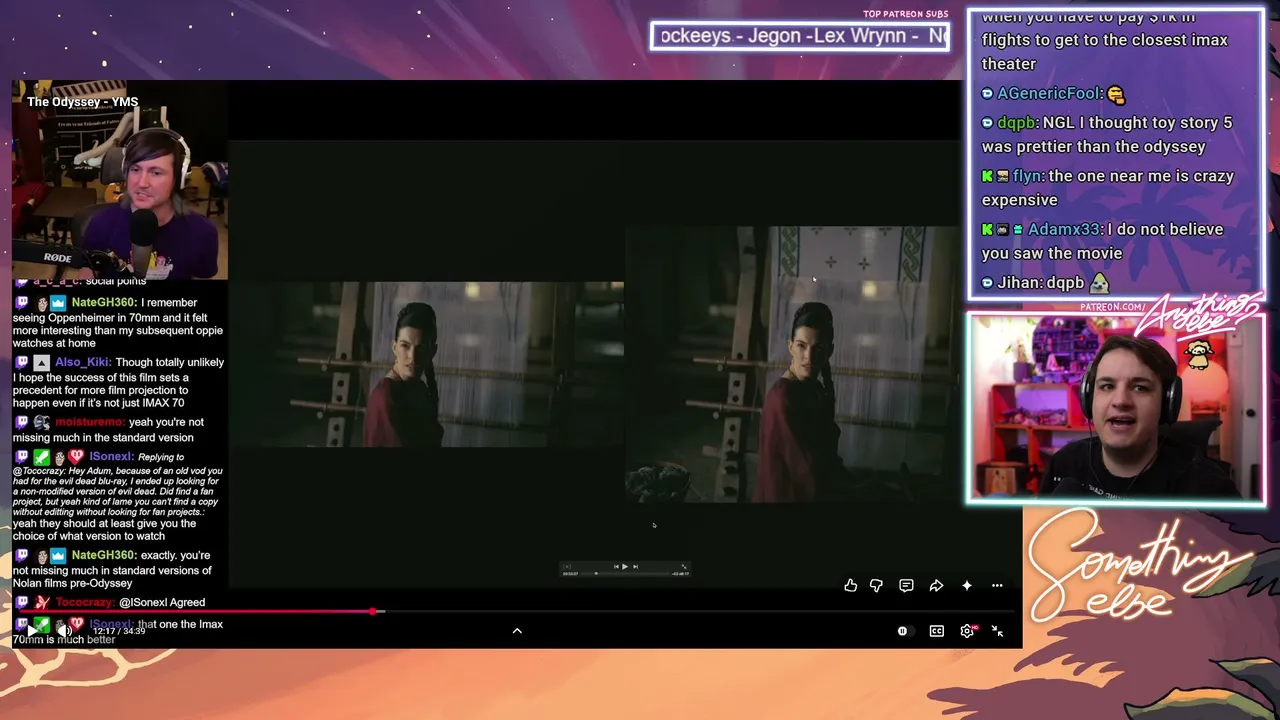Mute the YouTube video volume
This screenshot has height=720, width=1280.
63,630
